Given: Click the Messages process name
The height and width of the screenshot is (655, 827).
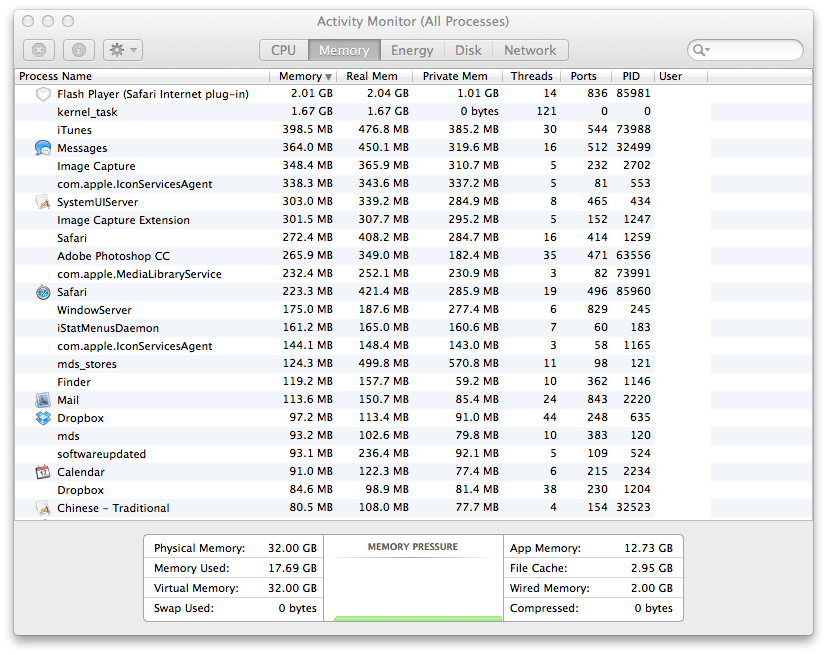Looking at the screenshot, I should click(82, 148).
